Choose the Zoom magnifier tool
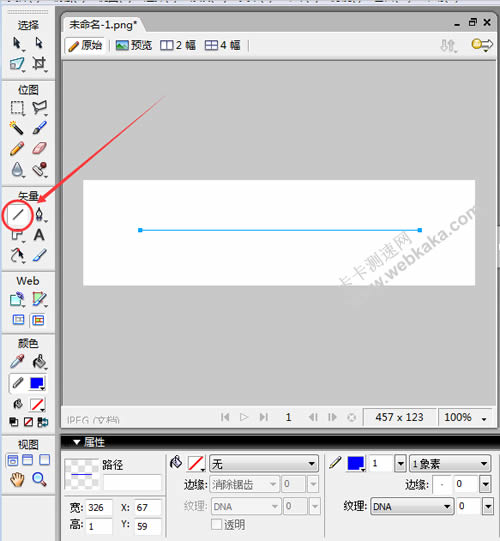Screen dimensions: 500x541 point(39,479)
